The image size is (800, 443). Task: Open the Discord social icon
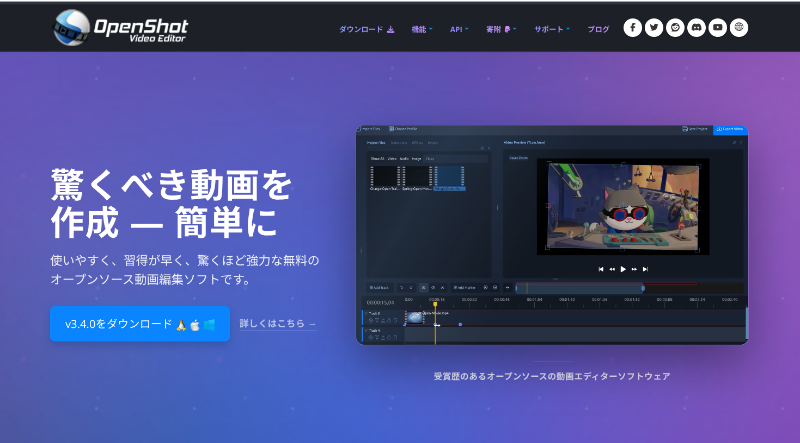tap(696, 28)
